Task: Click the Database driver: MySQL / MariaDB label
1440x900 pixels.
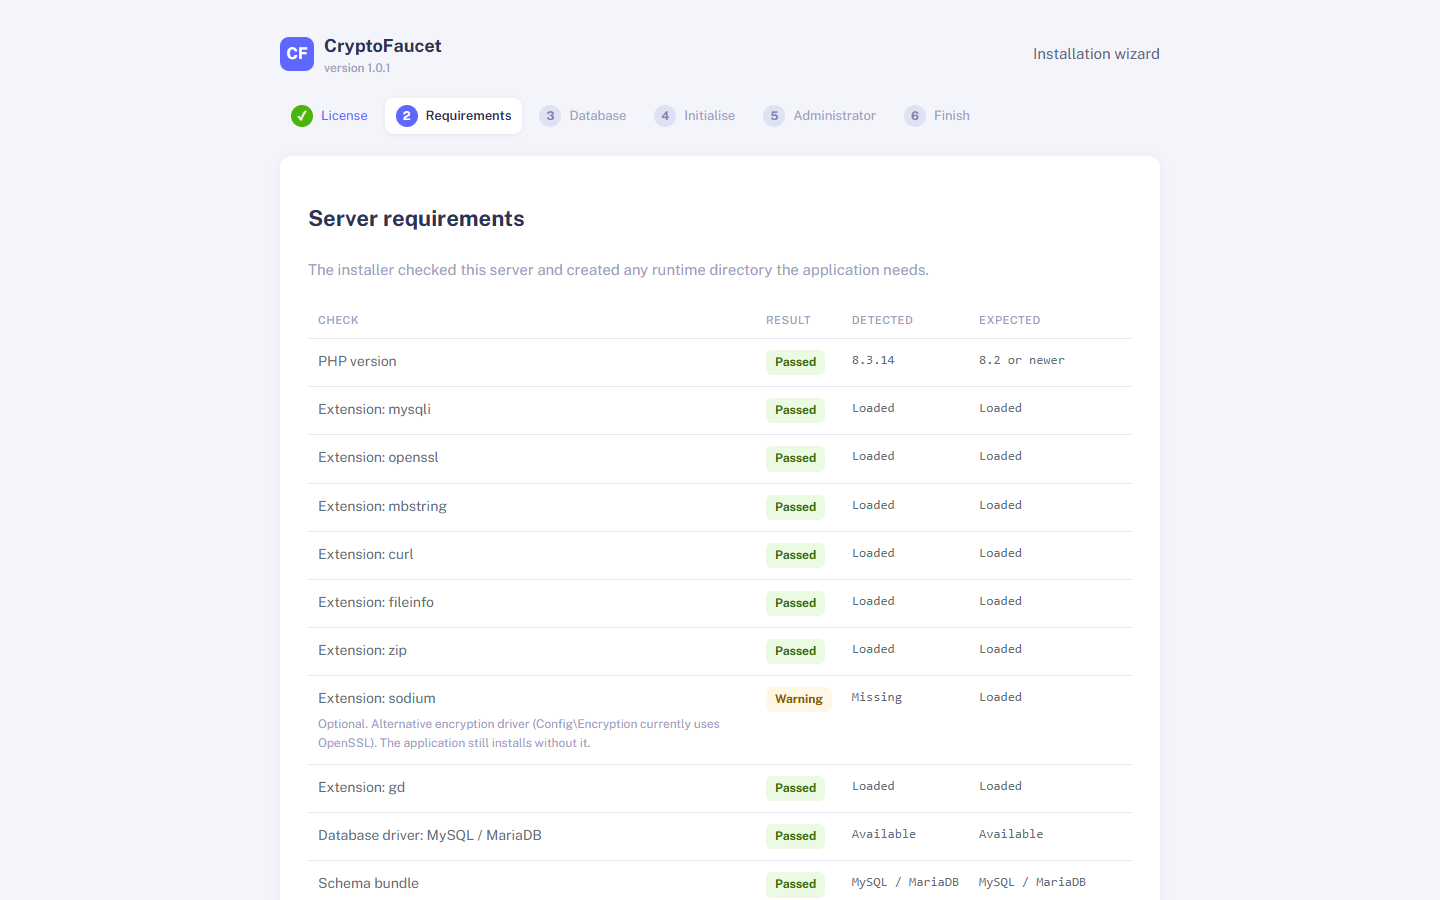Action: pos(430,835)
